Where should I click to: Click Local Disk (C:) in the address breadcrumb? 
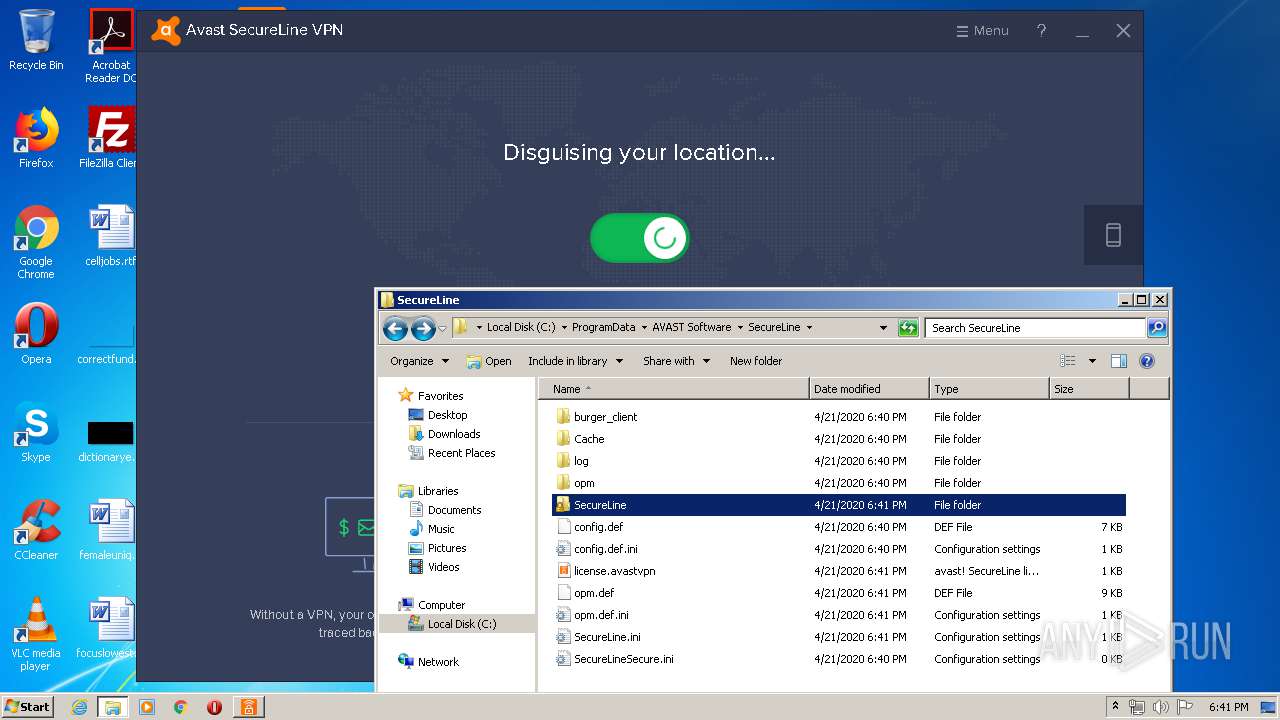(520, 327)
